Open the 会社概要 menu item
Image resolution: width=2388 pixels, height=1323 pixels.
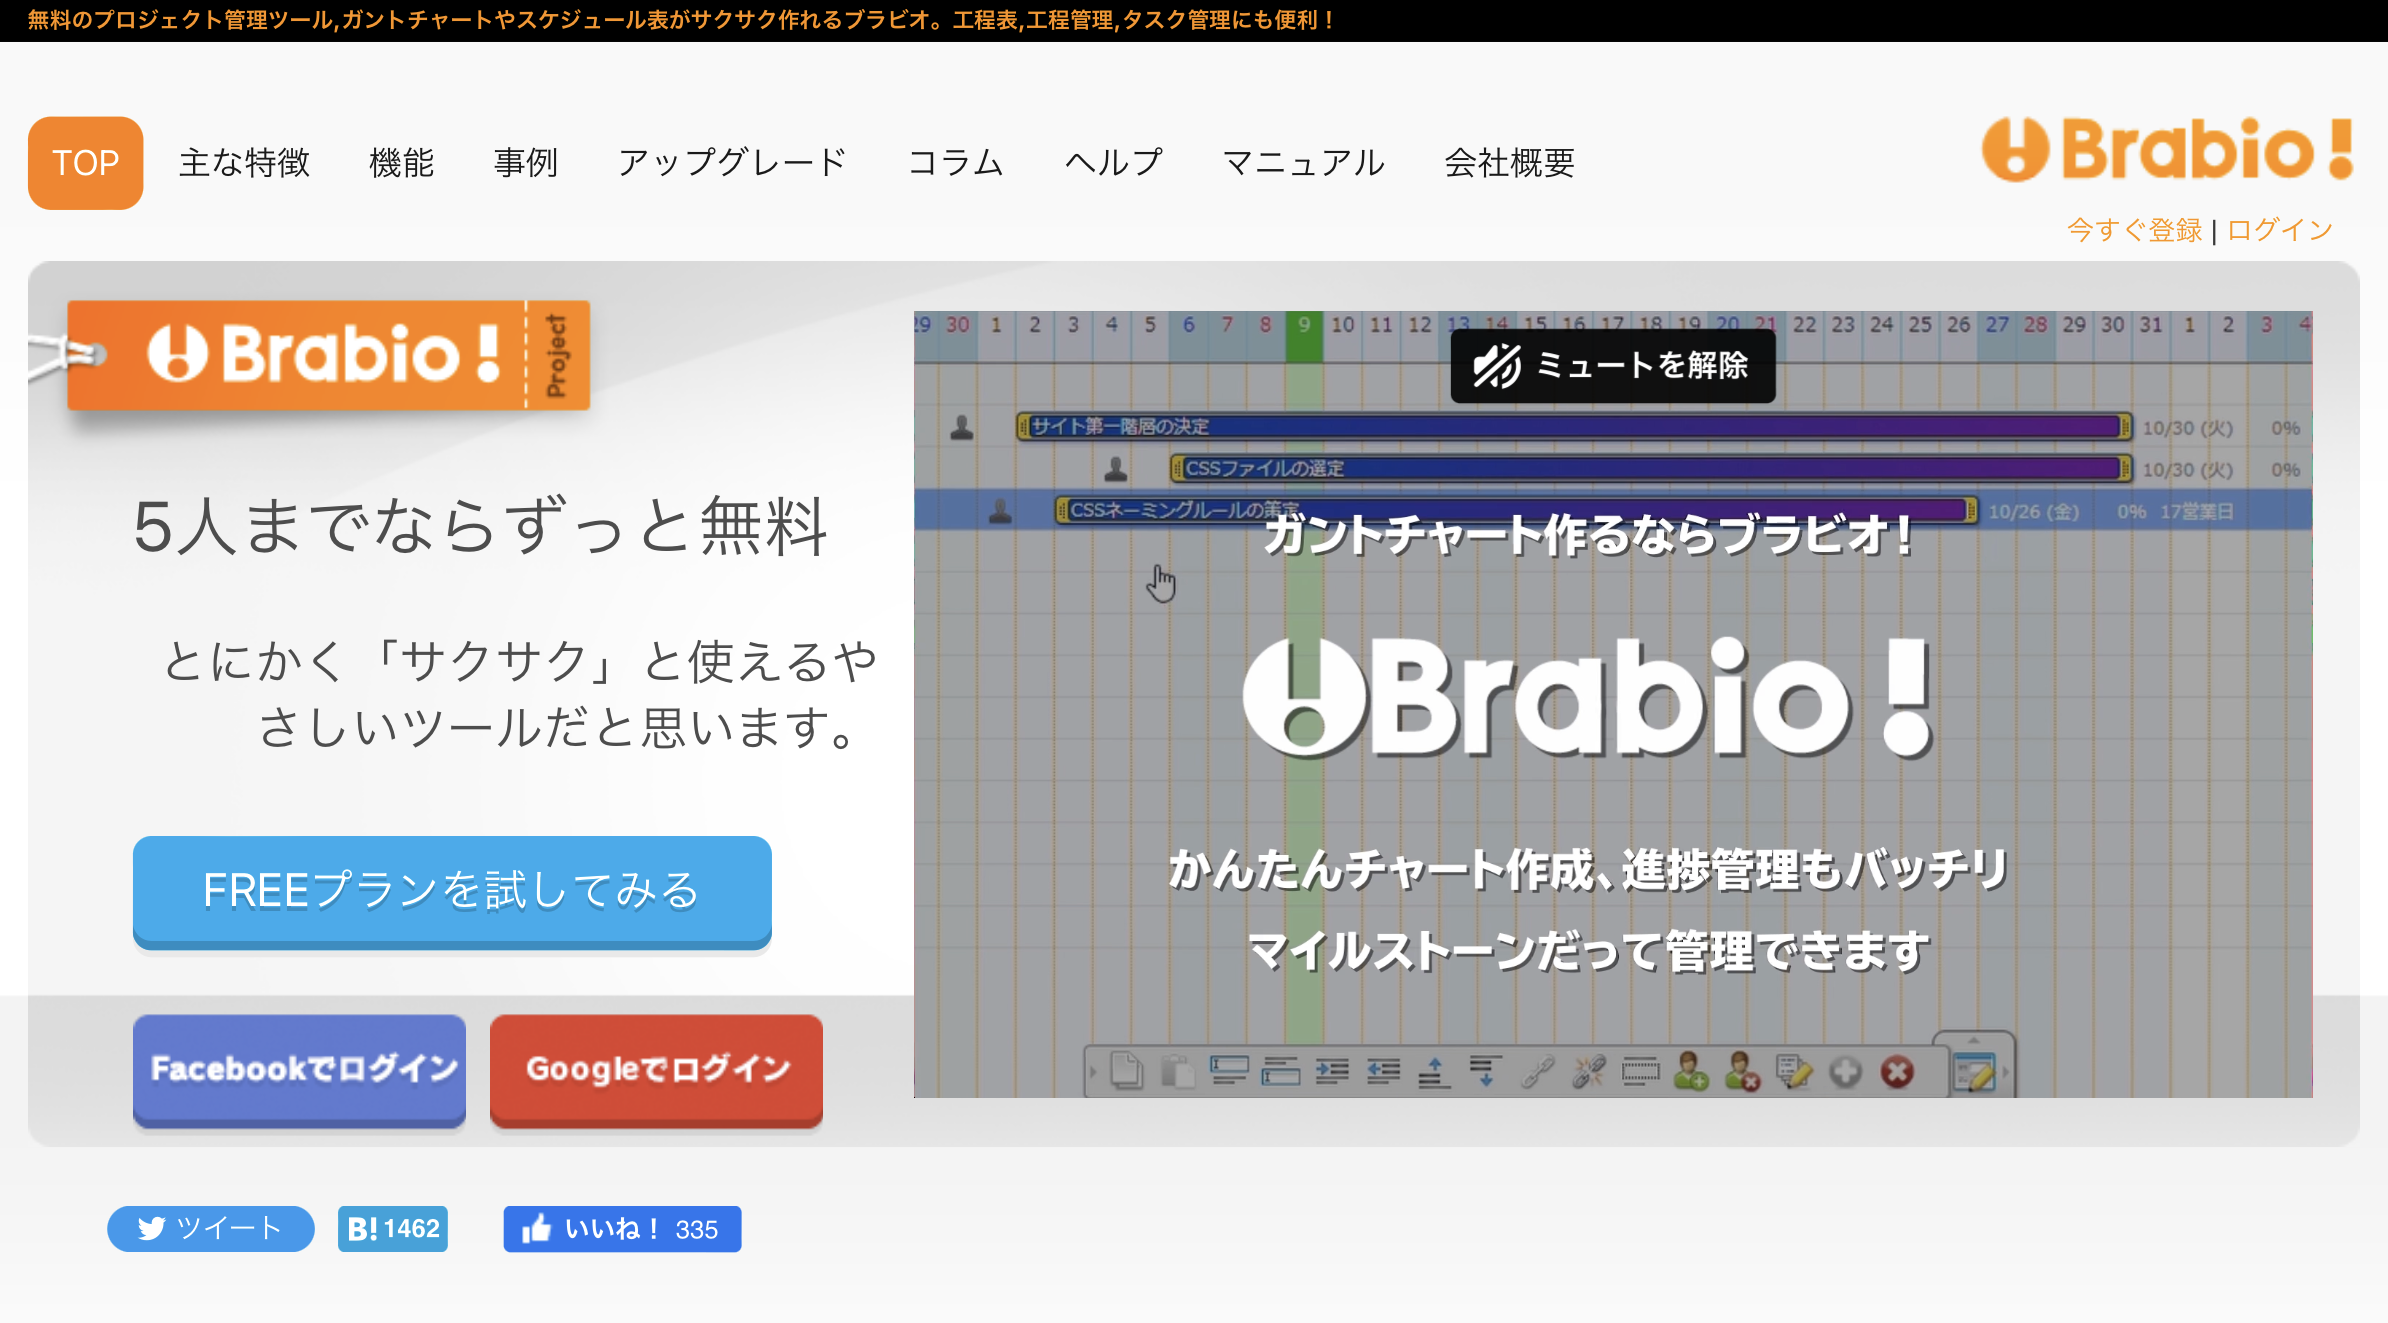[1510, 162]
